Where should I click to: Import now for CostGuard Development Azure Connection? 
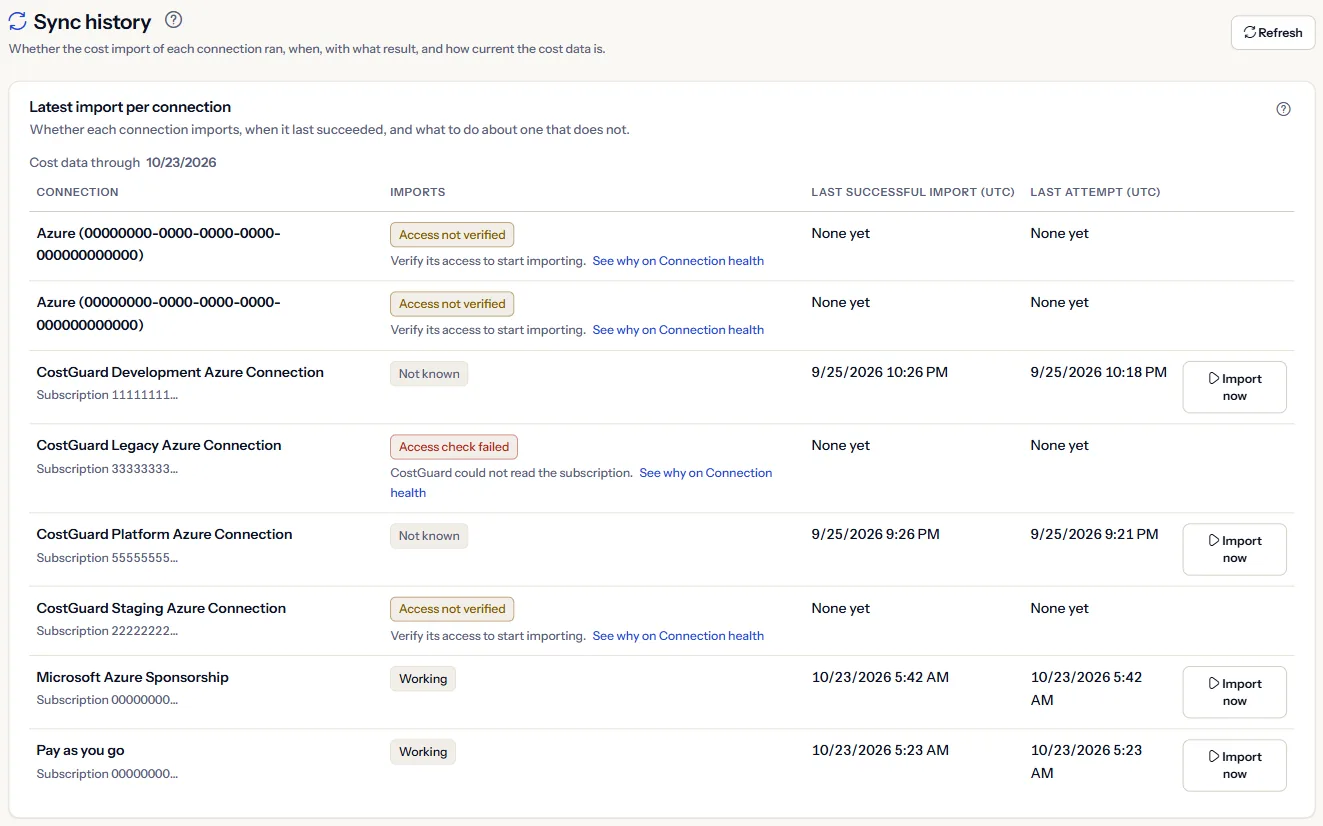tap(1234, 387)
